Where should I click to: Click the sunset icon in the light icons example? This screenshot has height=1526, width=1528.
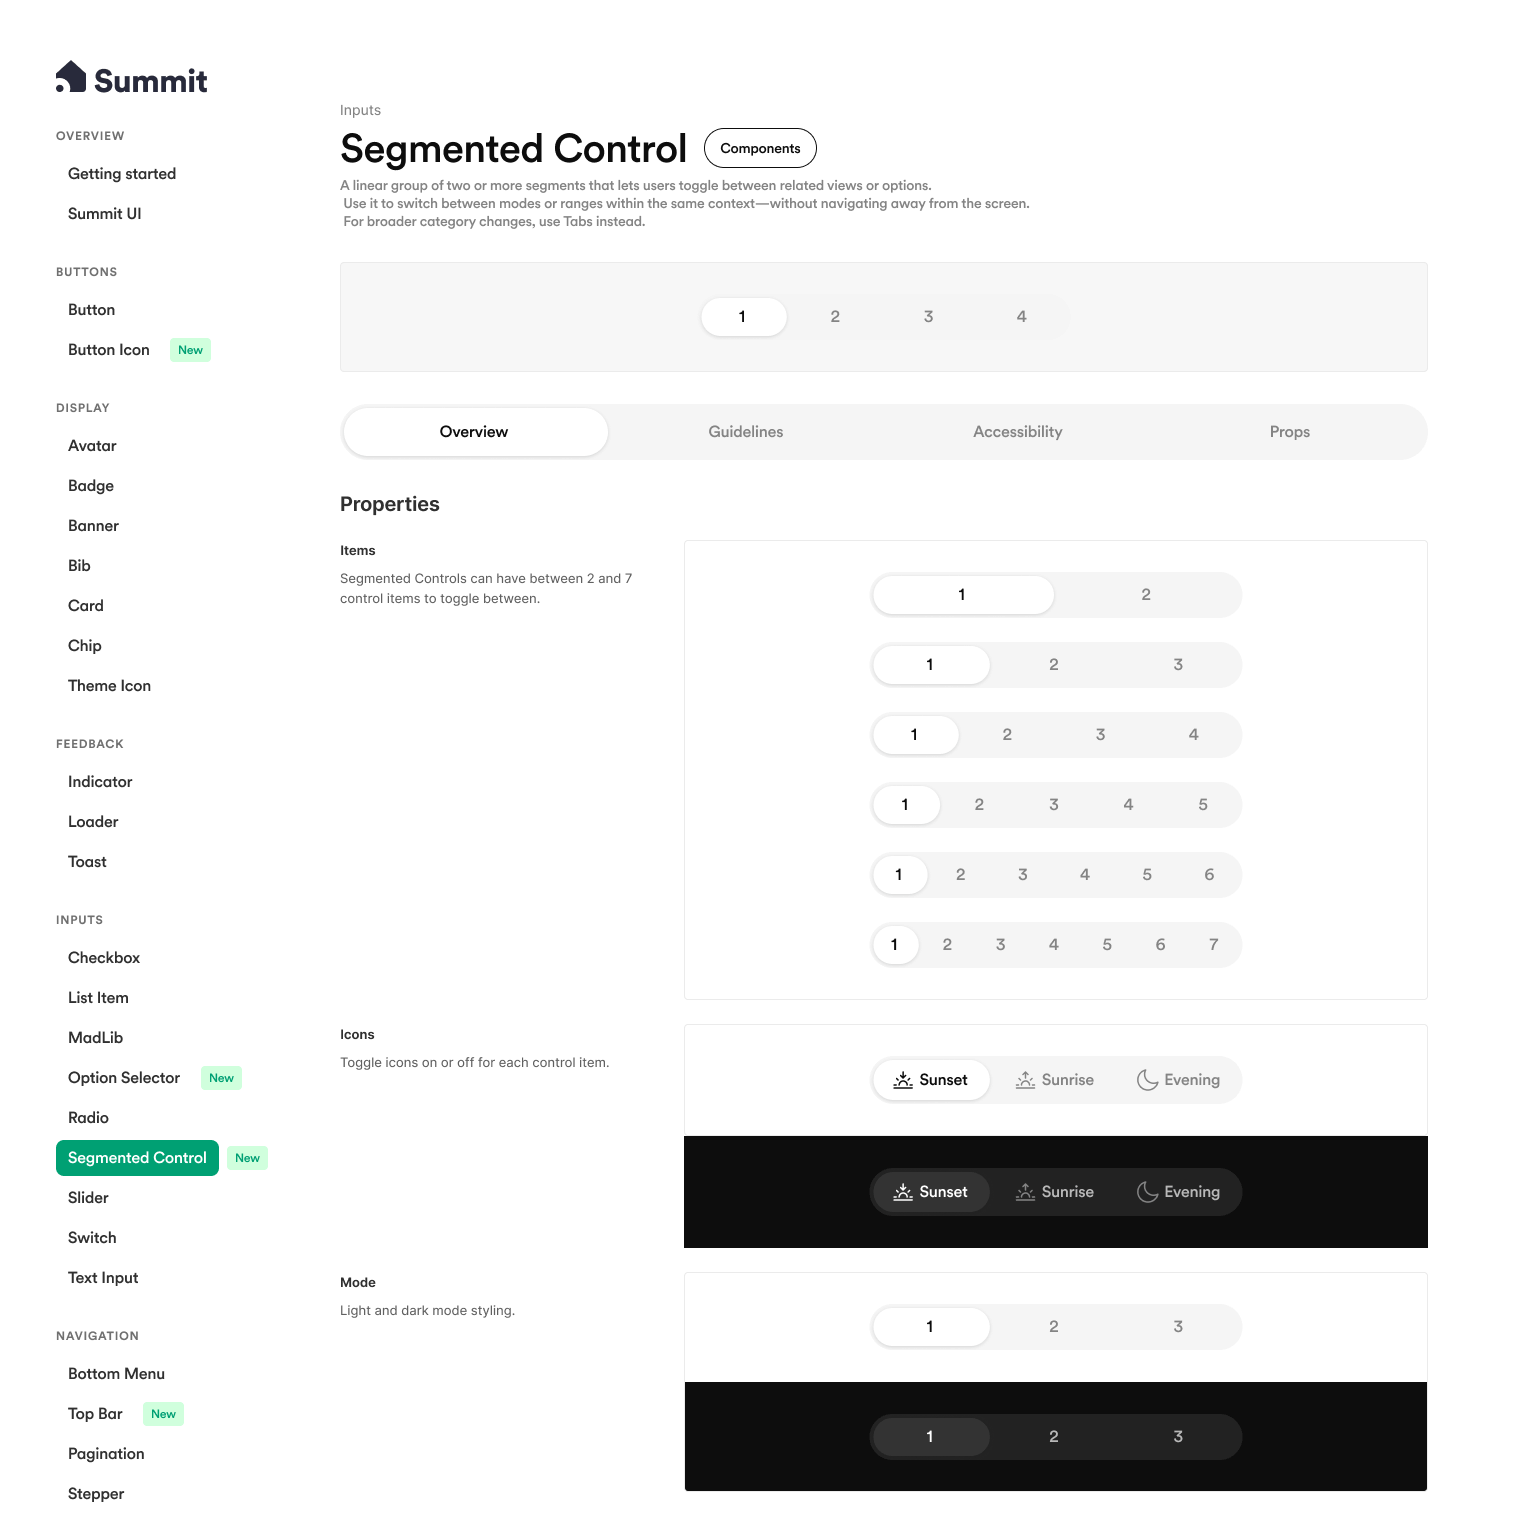click(x=903, y=1080)
